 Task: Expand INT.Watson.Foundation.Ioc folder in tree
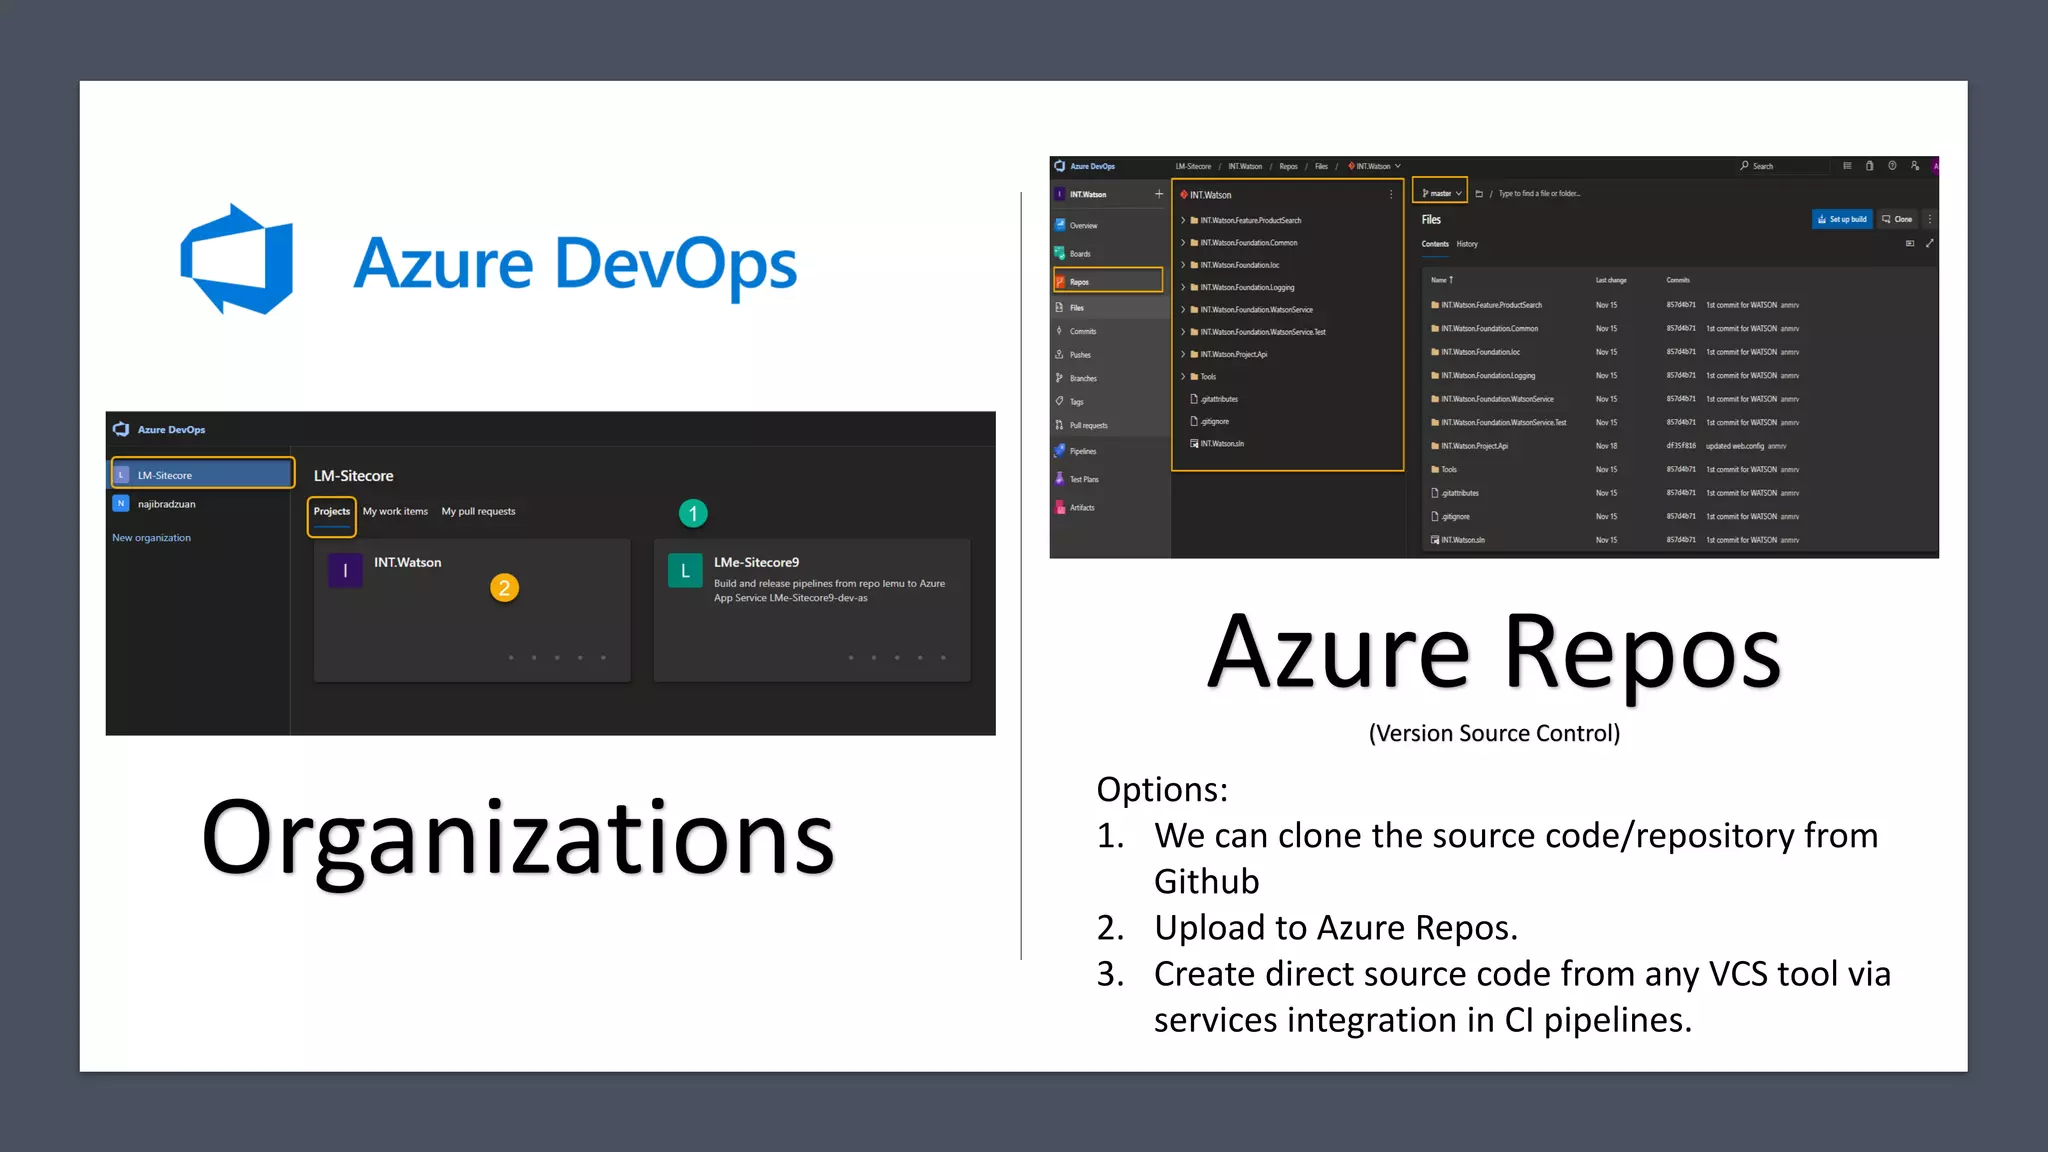(1183, 265)
